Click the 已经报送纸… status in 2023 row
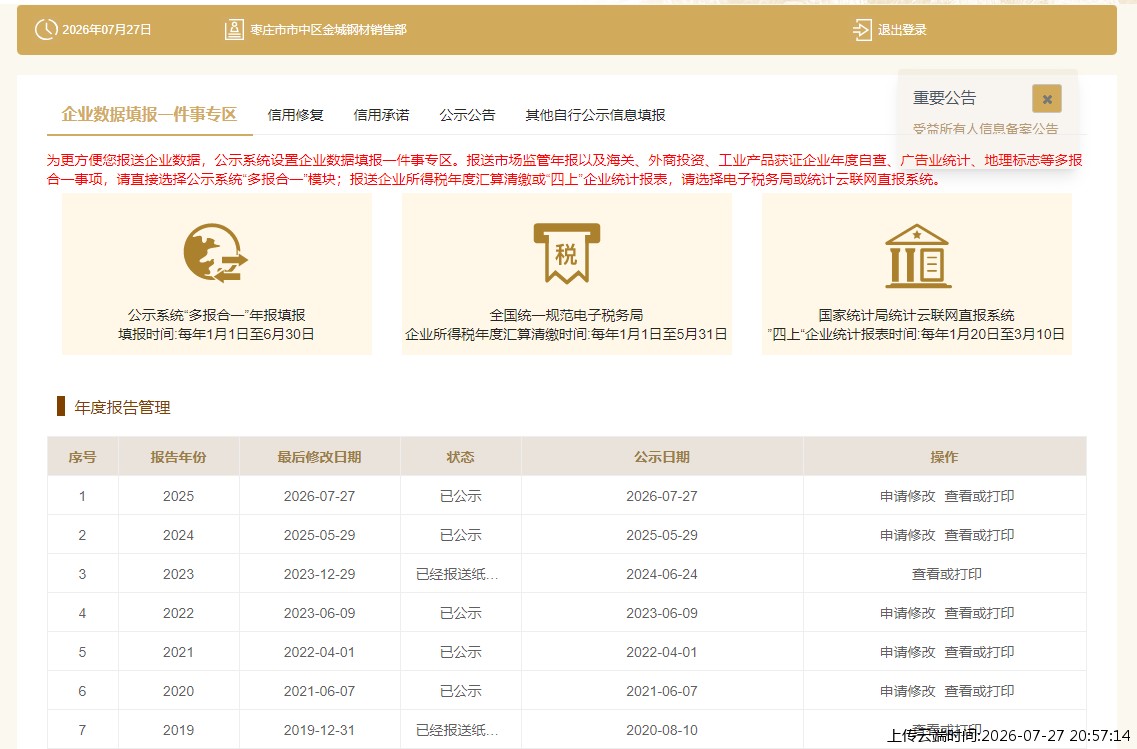This screenshot has height=749, width=1137. tap(457, 574)
